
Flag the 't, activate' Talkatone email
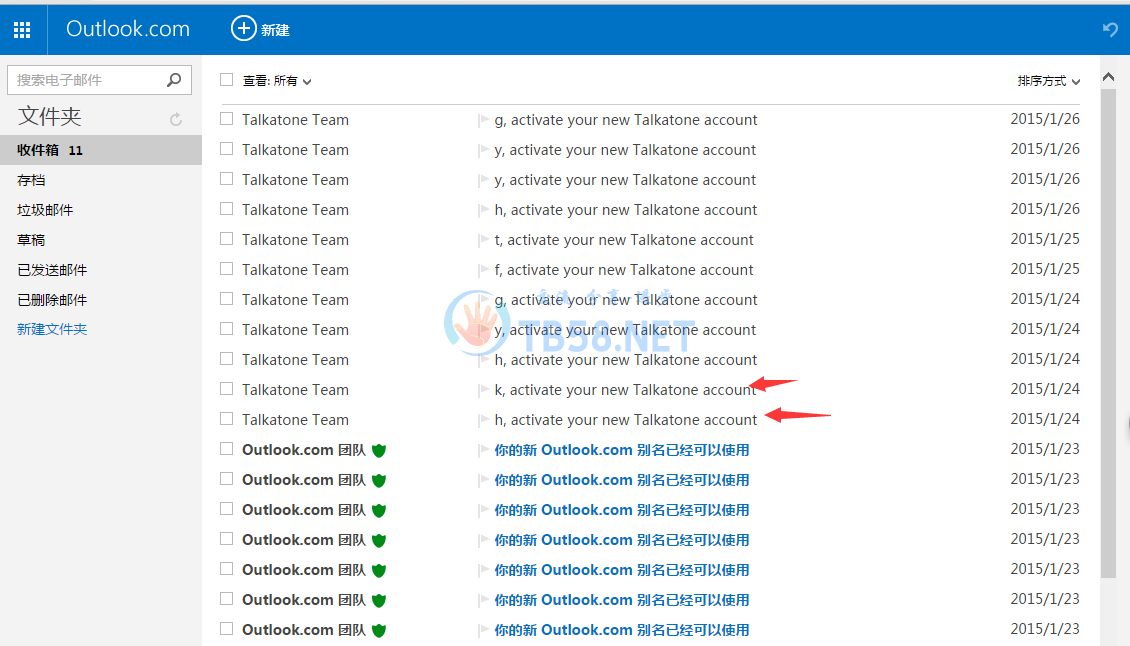coord(484,240)
